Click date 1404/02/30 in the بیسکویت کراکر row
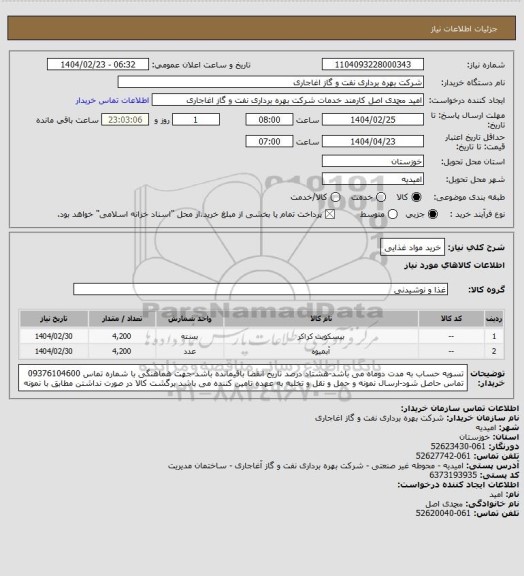 (54, 336)
